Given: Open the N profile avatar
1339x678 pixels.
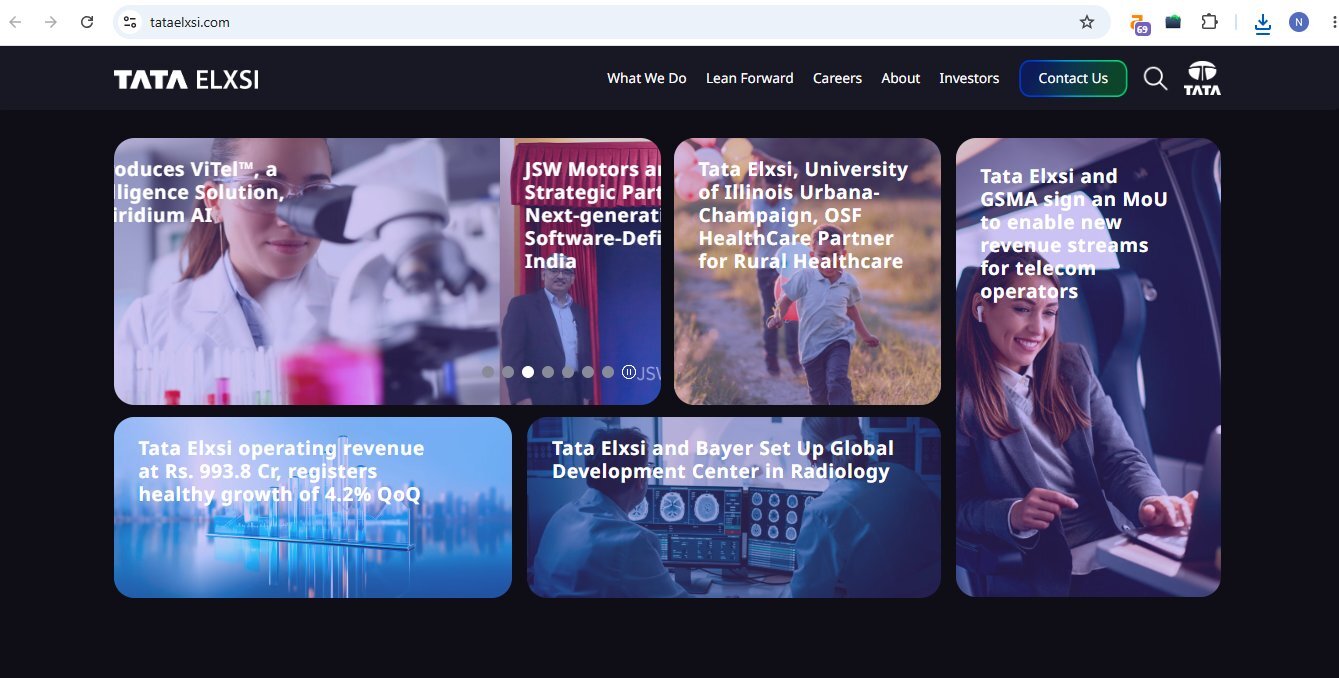Looking at the screenshot, I should pos(1299,22).
